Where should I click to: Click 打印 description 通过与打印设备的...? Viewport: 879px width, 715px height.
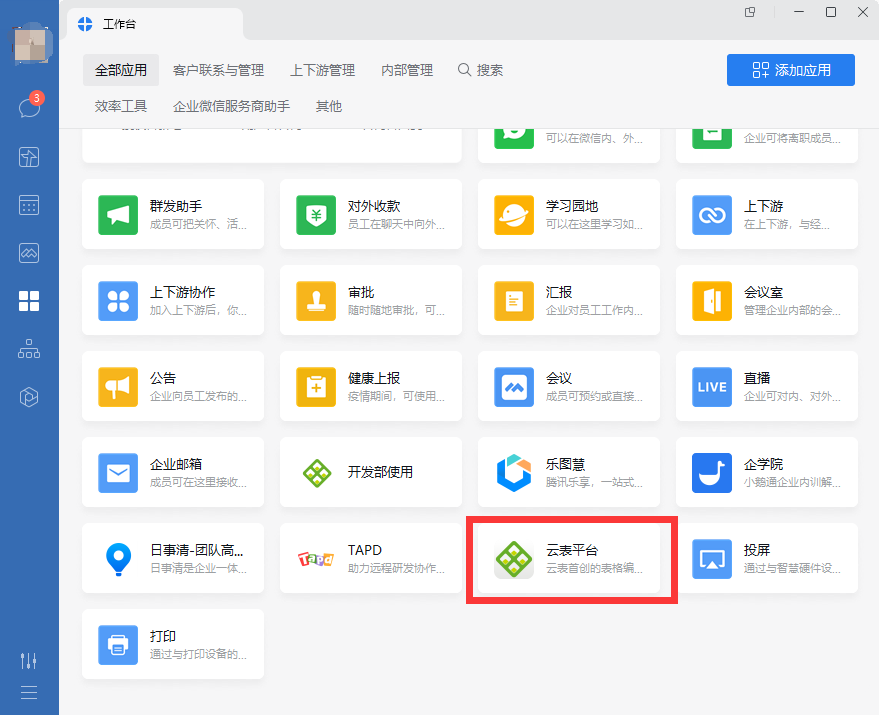[x=198, y=654]
